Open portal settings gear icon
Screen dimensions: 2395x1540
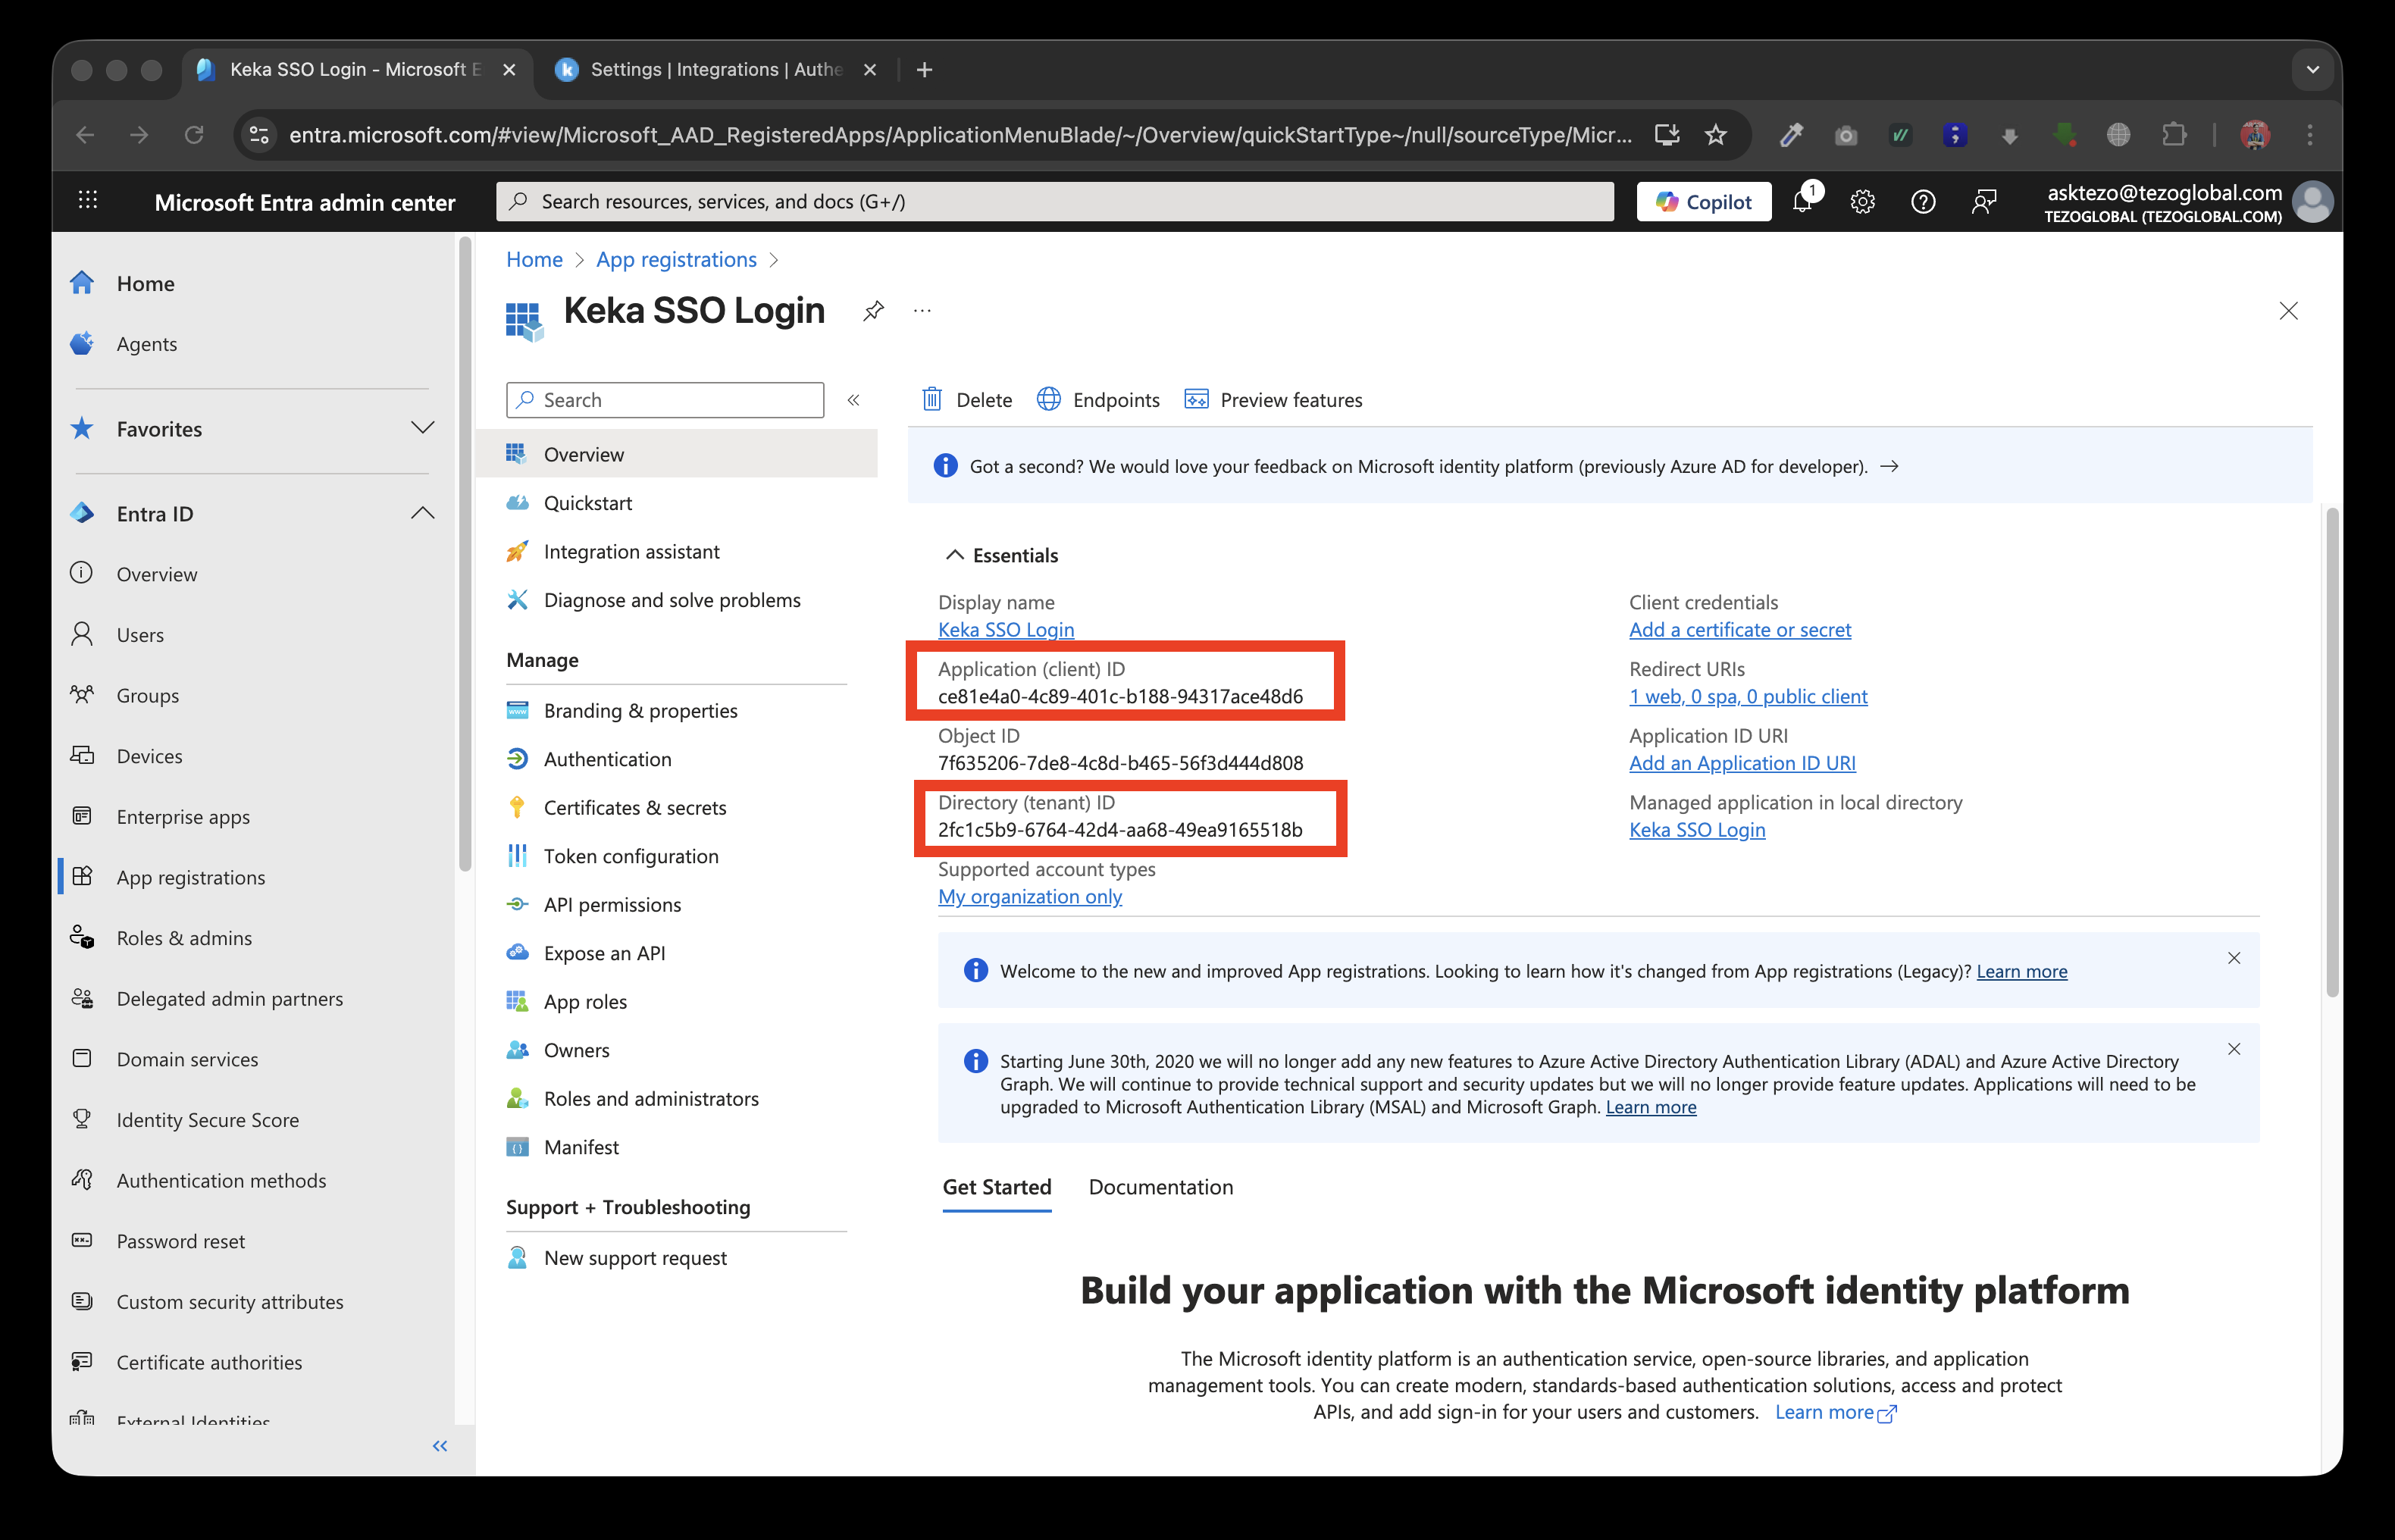(1862, 202)
